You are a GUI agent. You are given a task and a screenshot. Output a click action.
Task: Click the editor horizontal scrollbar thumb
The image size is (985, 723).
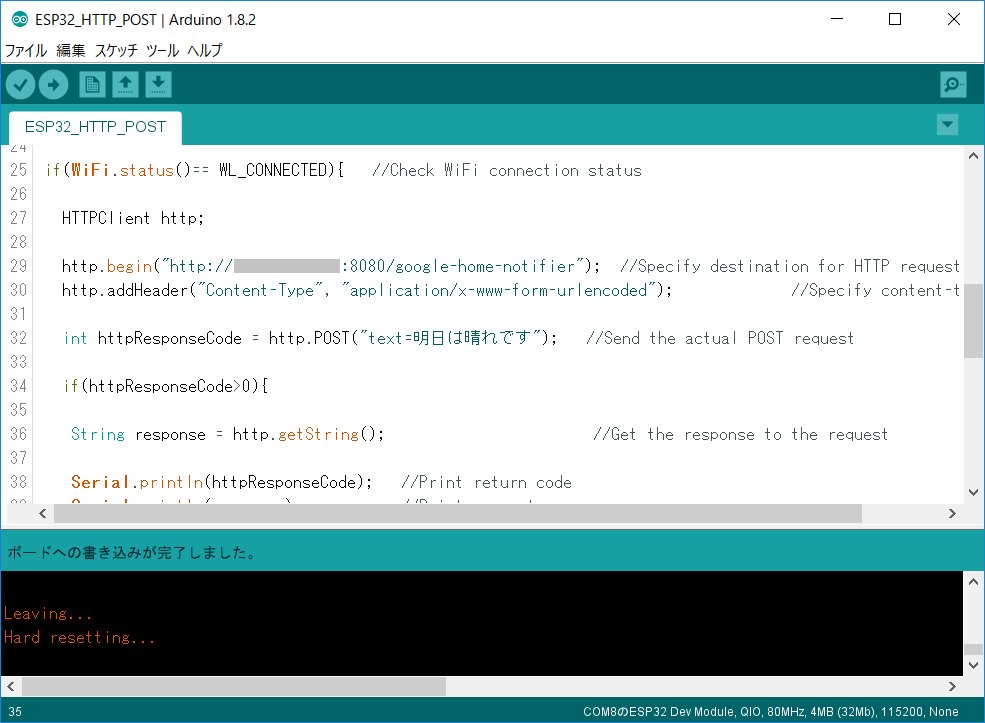458,514
